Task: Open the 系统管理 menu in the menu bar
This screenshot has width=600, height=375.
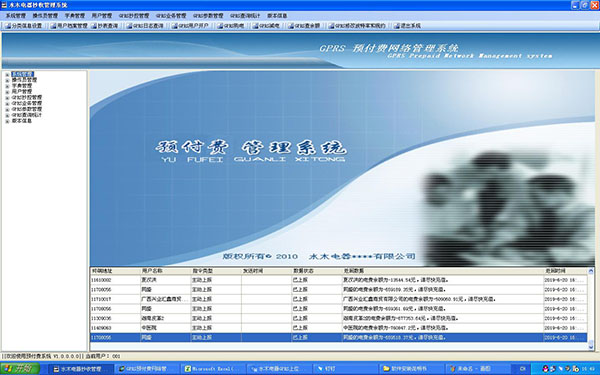Action: [x=15, y=16]
